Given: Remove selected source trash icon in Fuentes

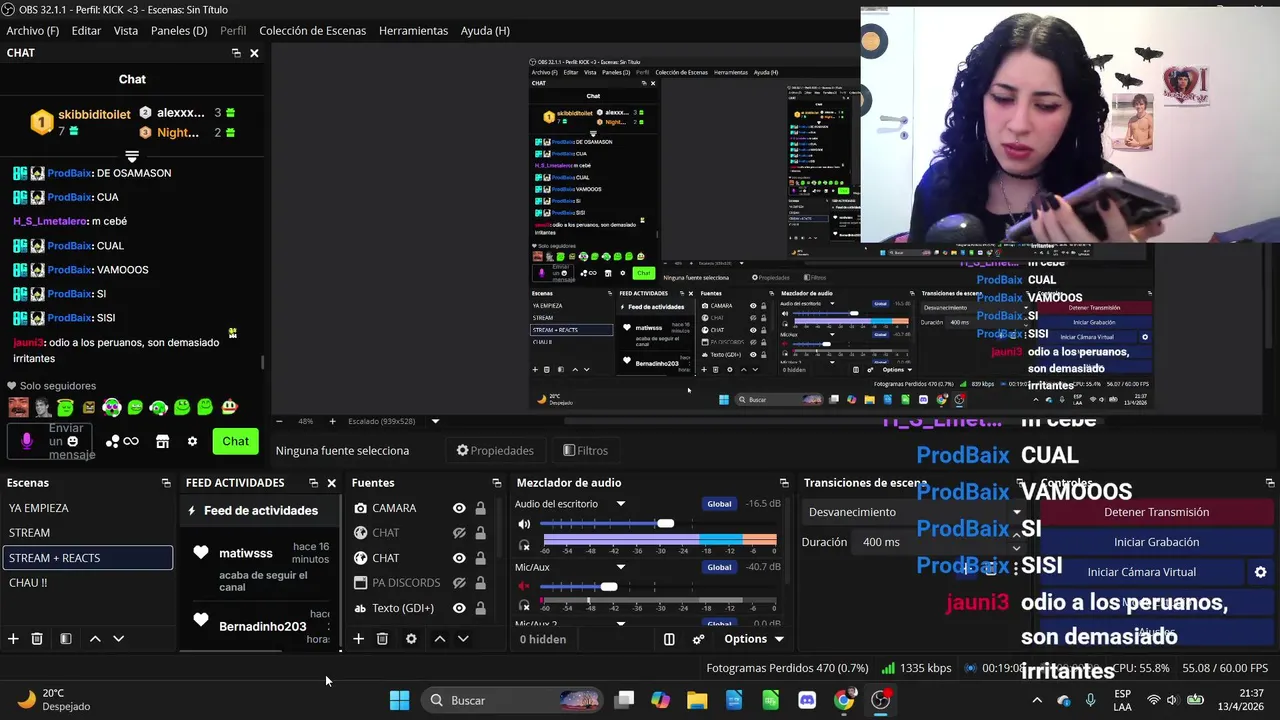Looking at the screenshot, I should click(382, 639).
